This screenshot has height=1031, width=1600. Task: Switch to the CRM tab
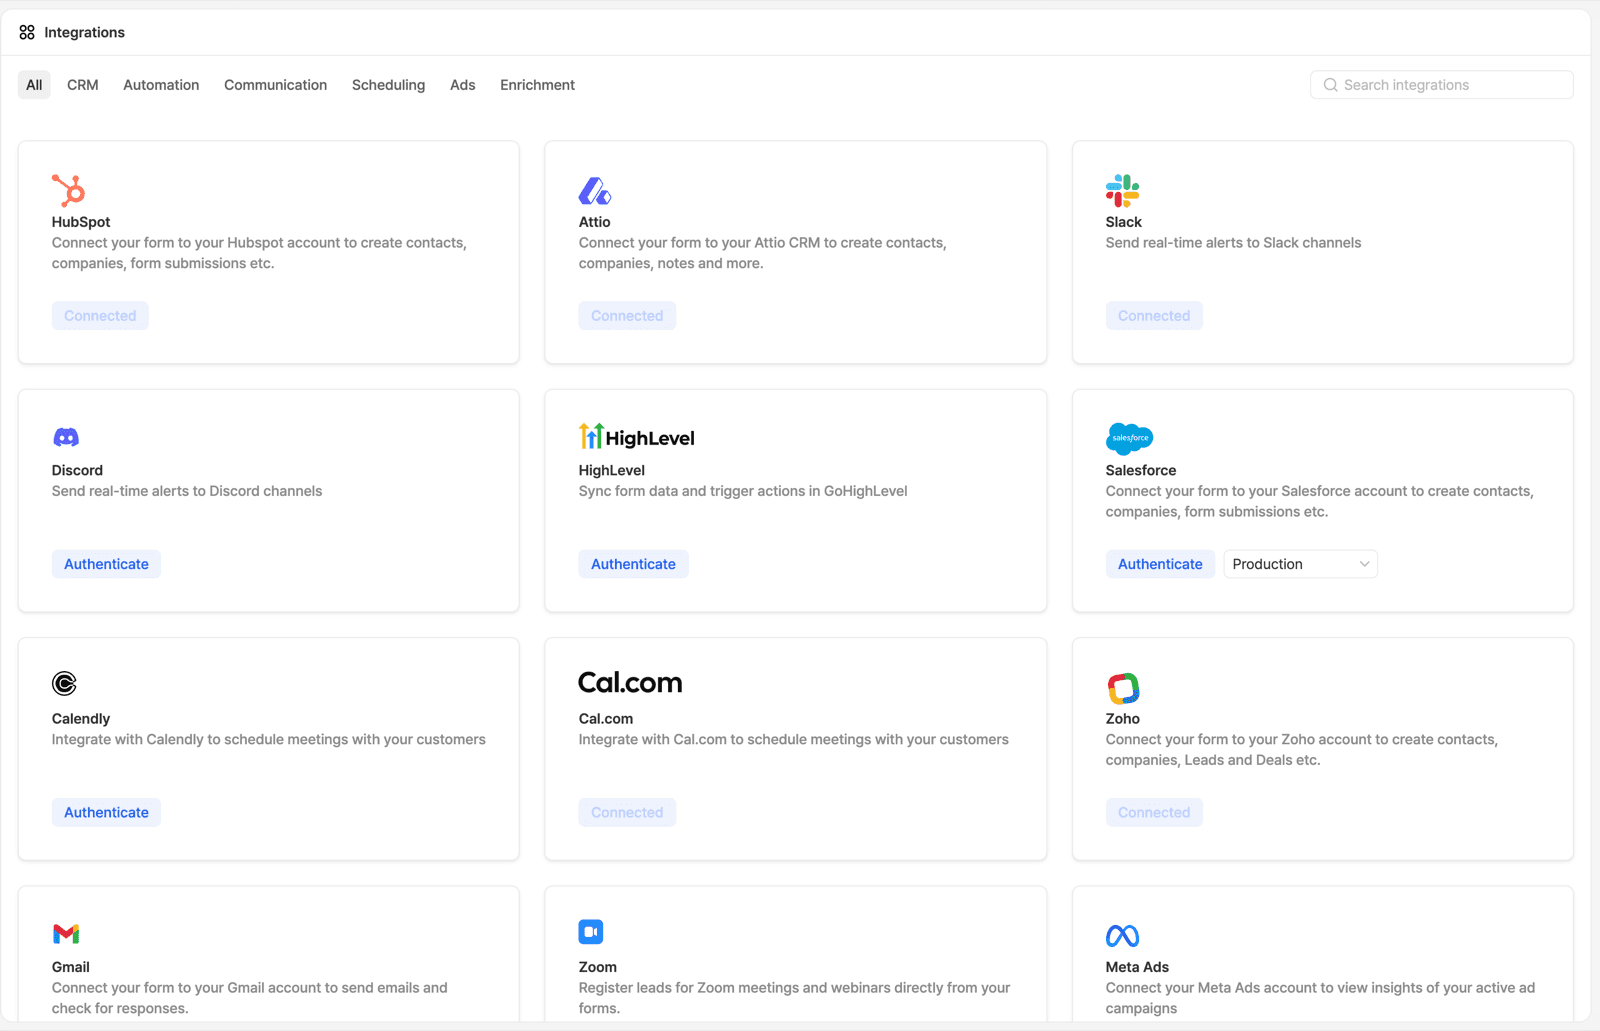coord(83,85)
